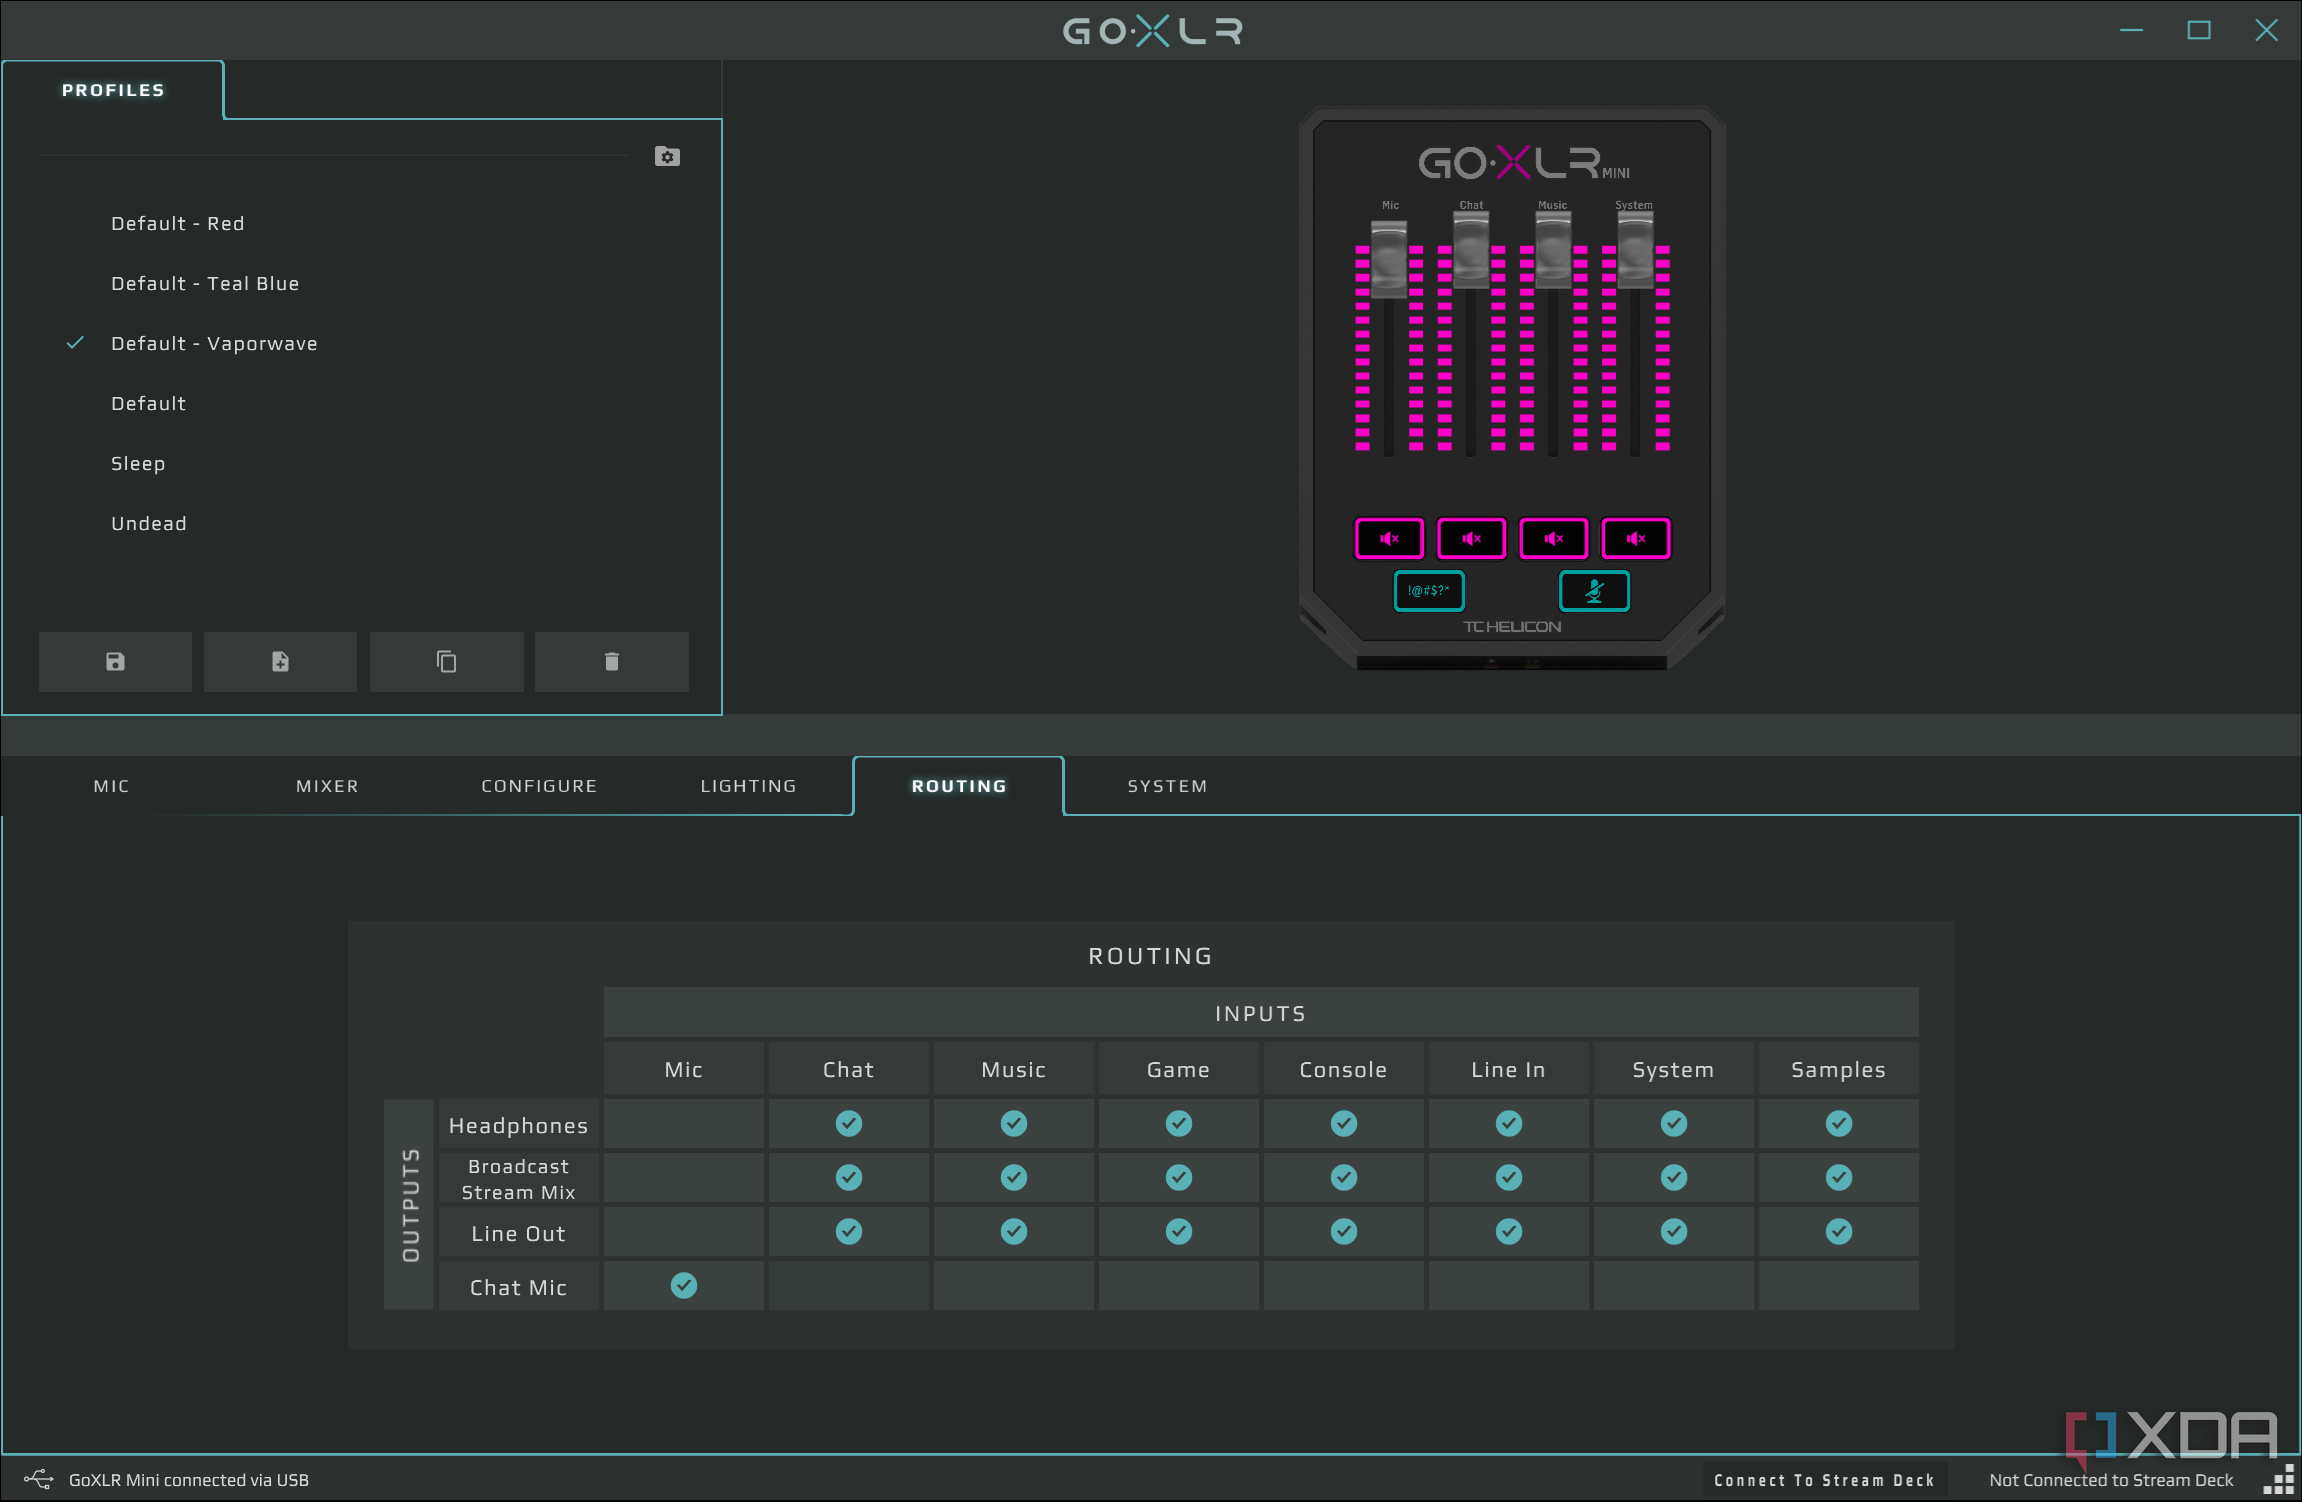2302x1502 pixels.
Task: Toggle Samples routing to Line Out
Action: coord(1839,1232)
